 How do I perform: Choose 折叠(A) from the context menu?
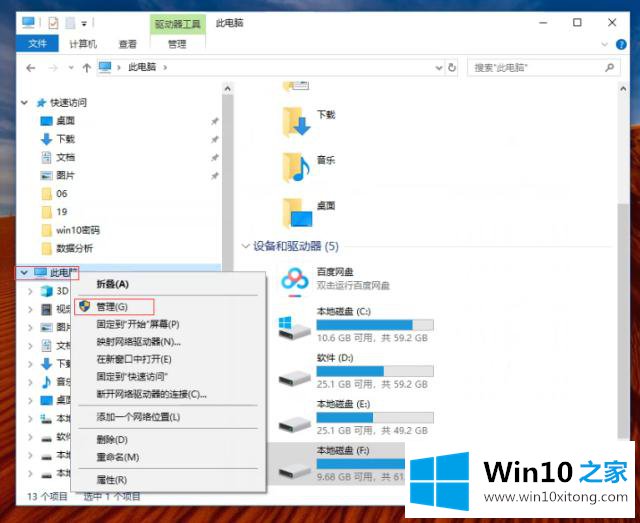[x=113, y=284]
